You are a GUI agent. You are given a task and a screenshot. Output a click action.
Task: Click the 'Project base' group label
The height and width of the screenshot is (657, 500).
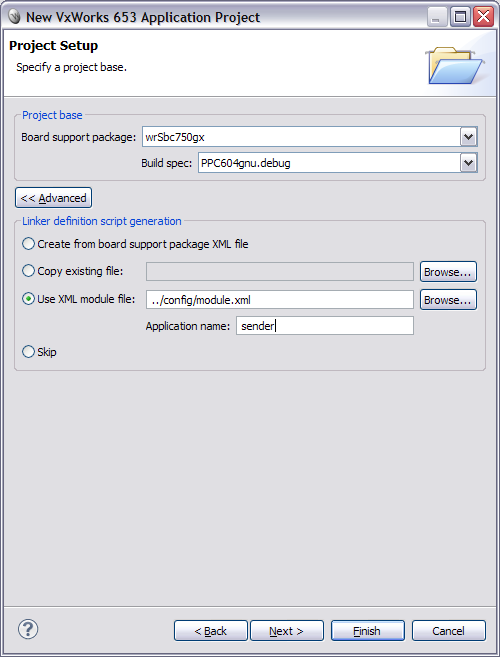click(x=52, y=115)
